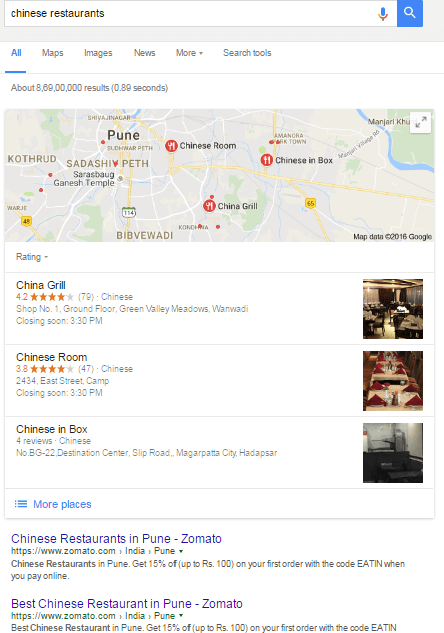Open first Zomato URL dropdown arrow
The width and height of the screenshot is (444, 633).
(181, 551)
